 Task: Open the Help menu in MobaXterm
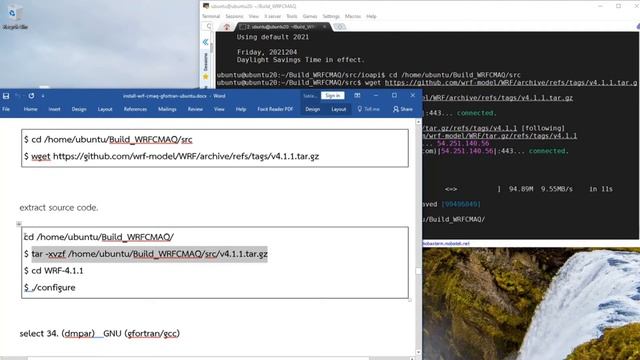[x=371, y=16]
